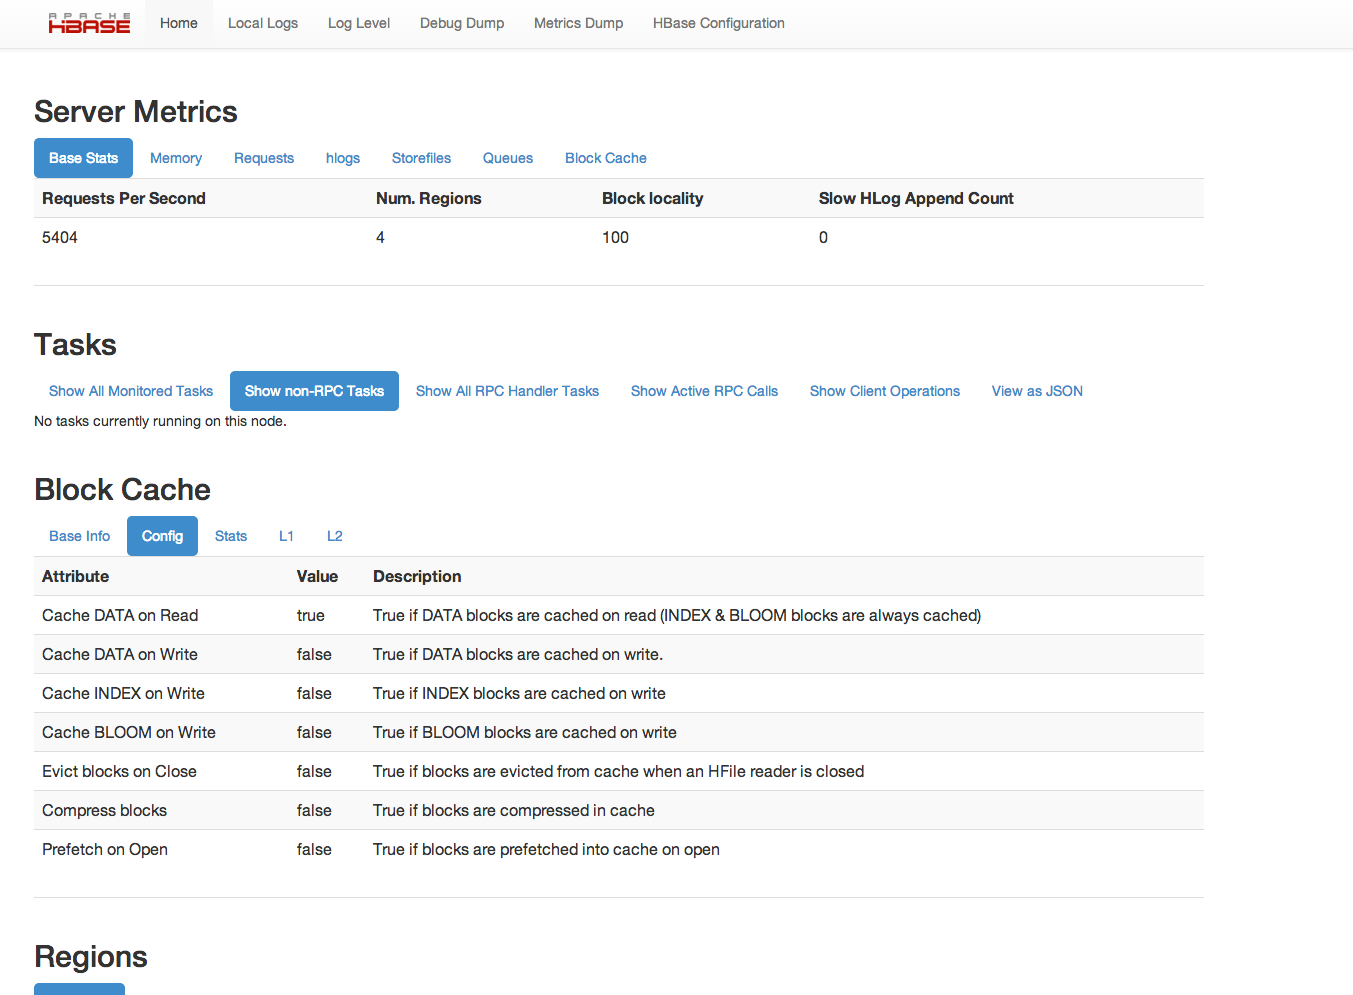Viewport: 1353px width, 995px height.
Task: Open the Metrics Dump link
Action: tap(578, 23)
